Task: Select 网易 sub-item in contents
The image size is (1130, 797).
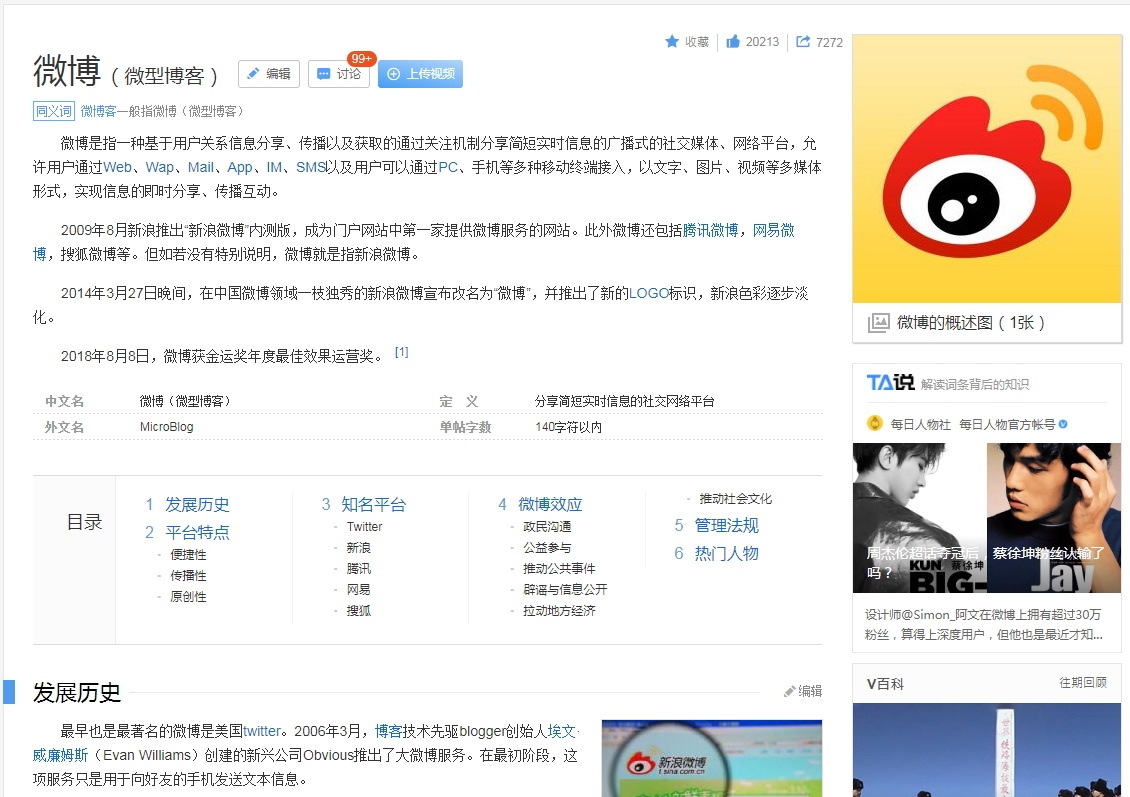Action: click(x=359, y=589)
